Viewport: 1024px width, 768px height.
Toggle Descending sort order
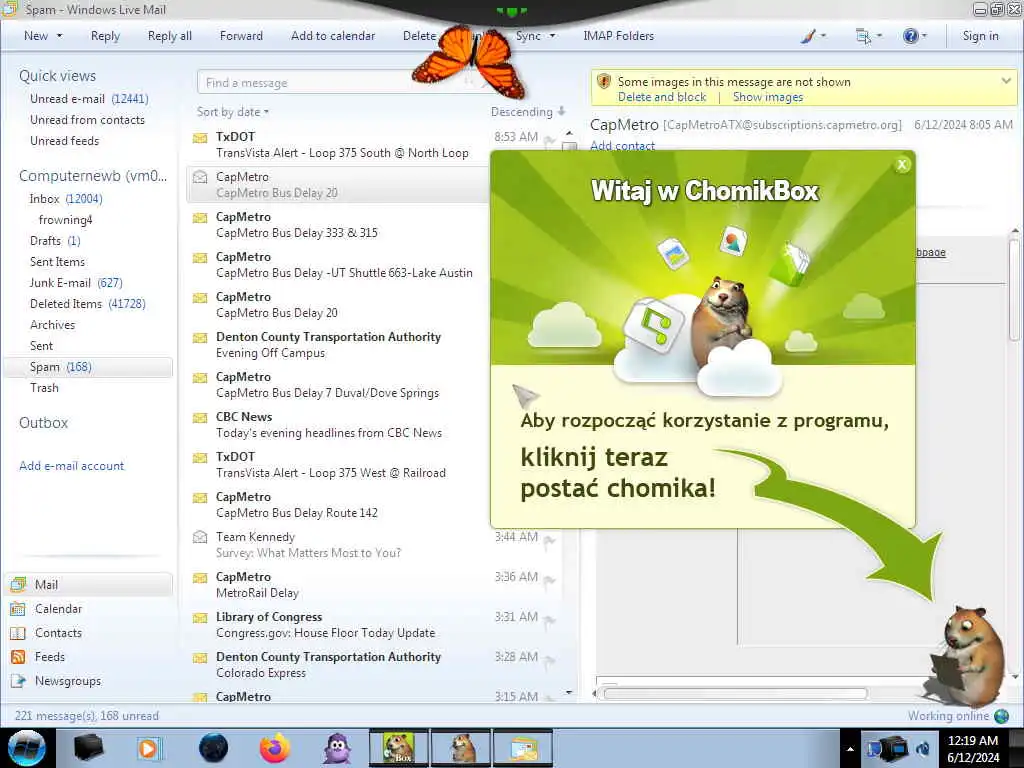pyautogui.click(x=528, y=112)
